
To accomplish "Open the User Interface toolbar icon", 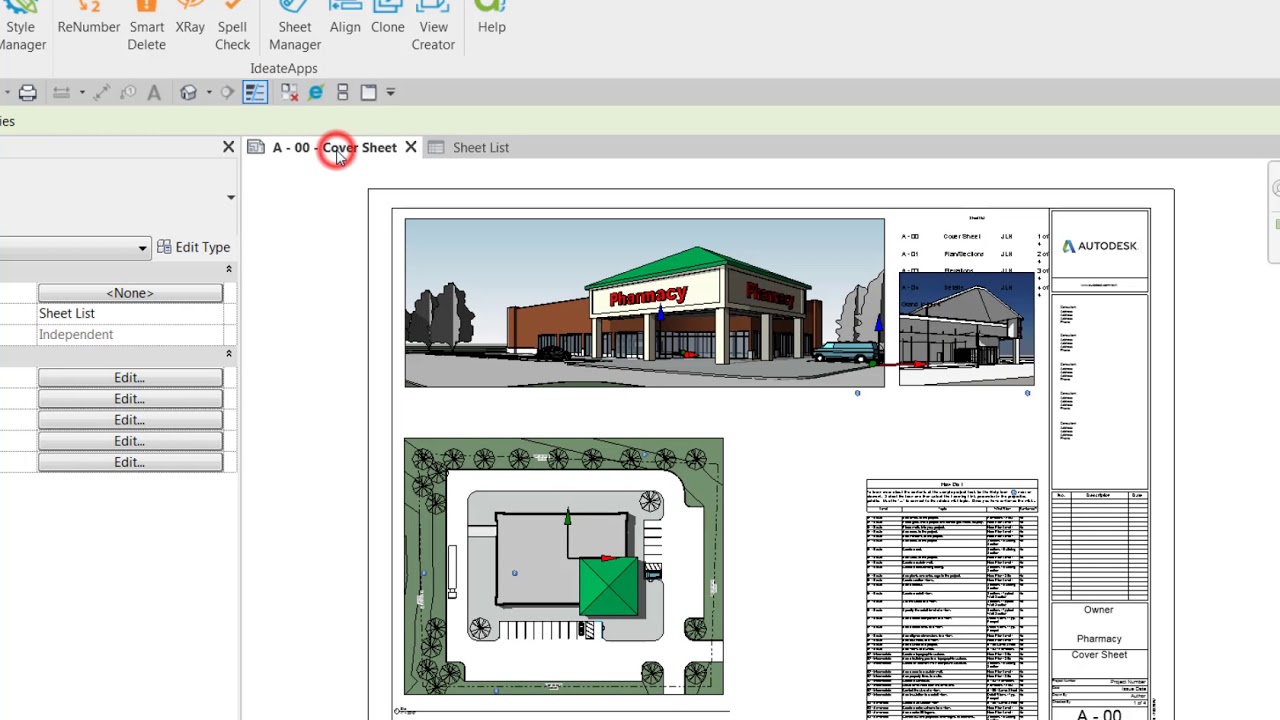I will click(x=368, y=92).
